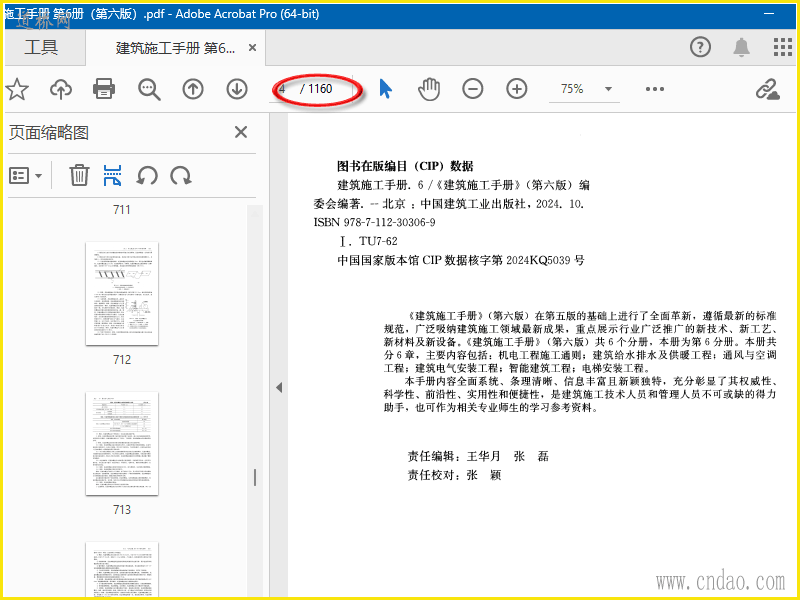
Task: Rotate pages clockwise
Action: coord(181,176)
